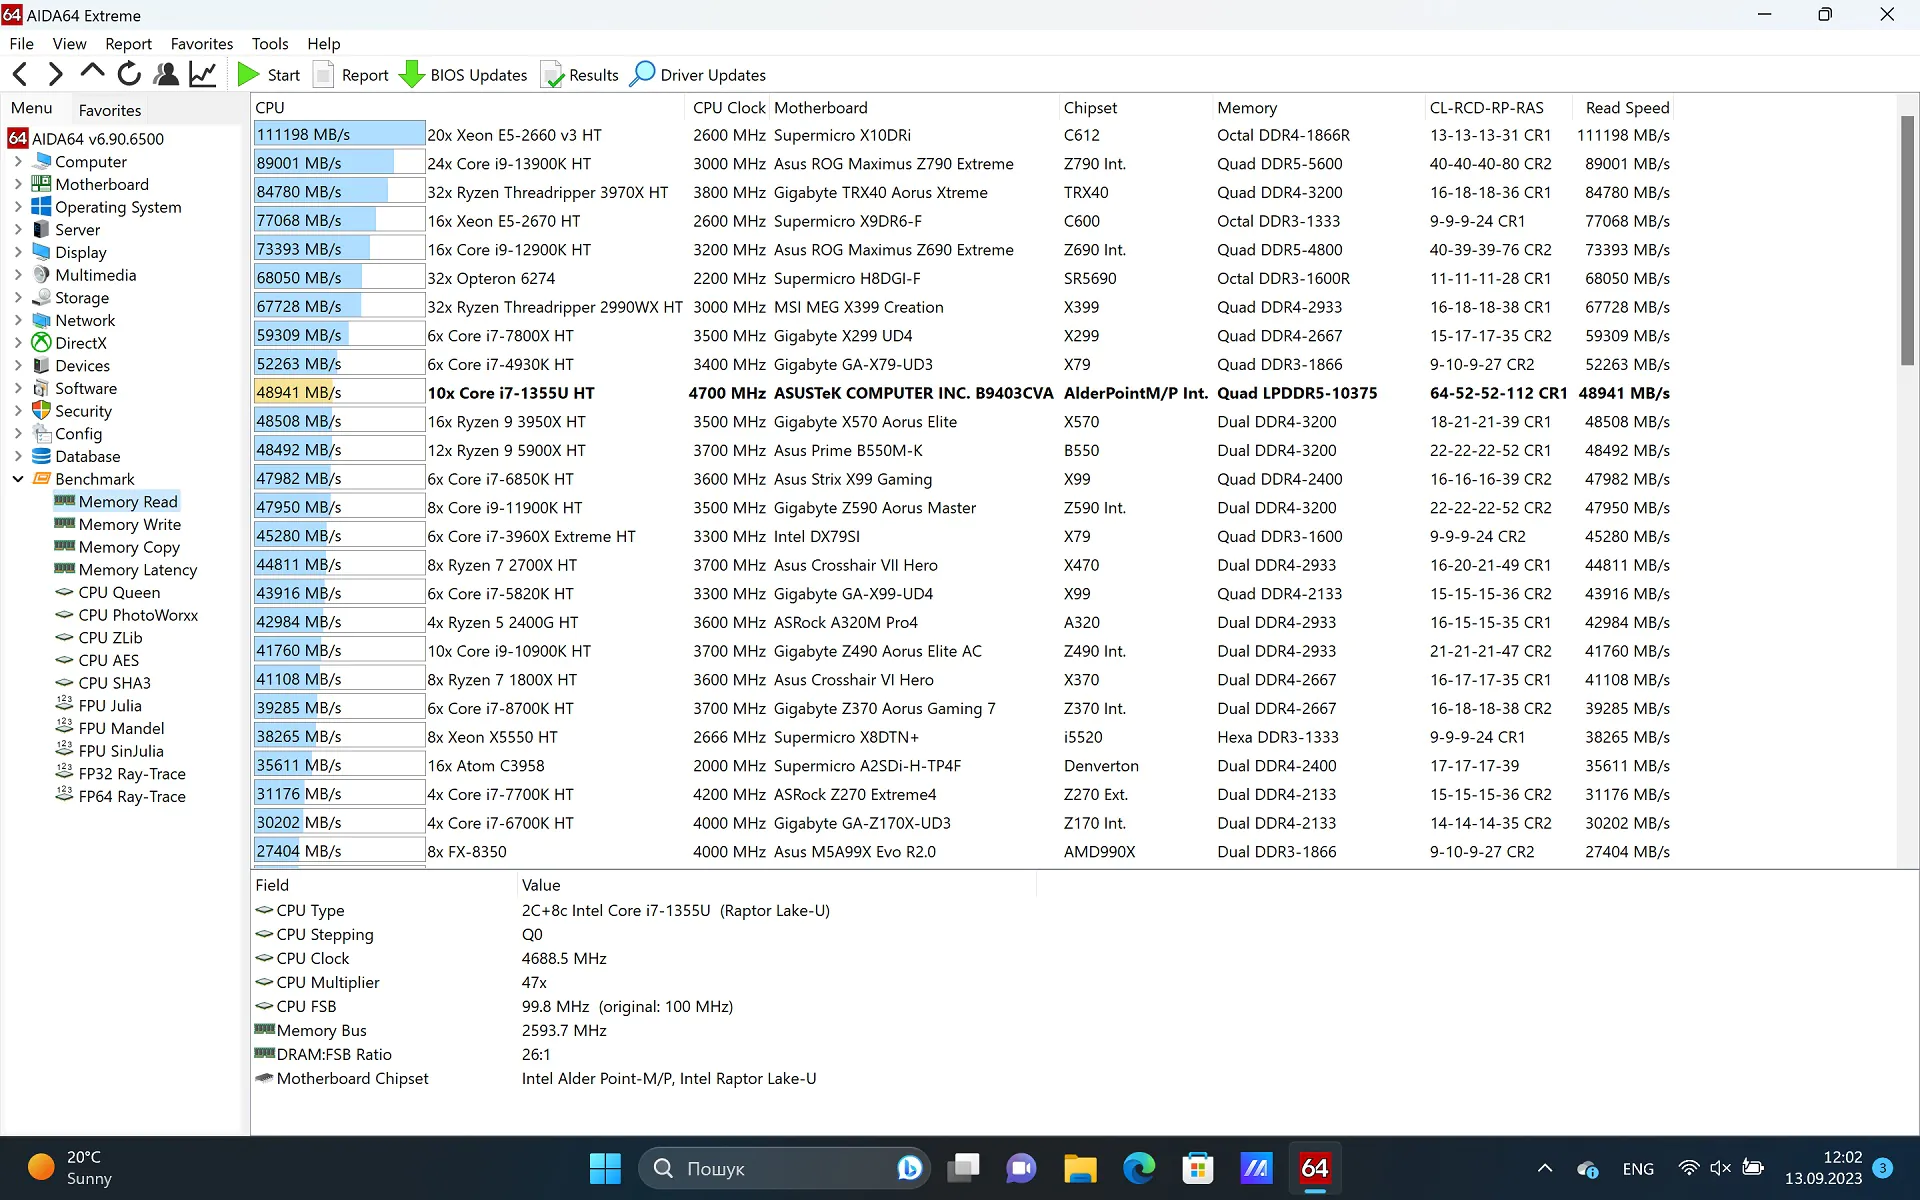This screenshot has height=1200, width=1920.
Task: Click the back navigation arrow icon
Action: [x=21, y=73]
